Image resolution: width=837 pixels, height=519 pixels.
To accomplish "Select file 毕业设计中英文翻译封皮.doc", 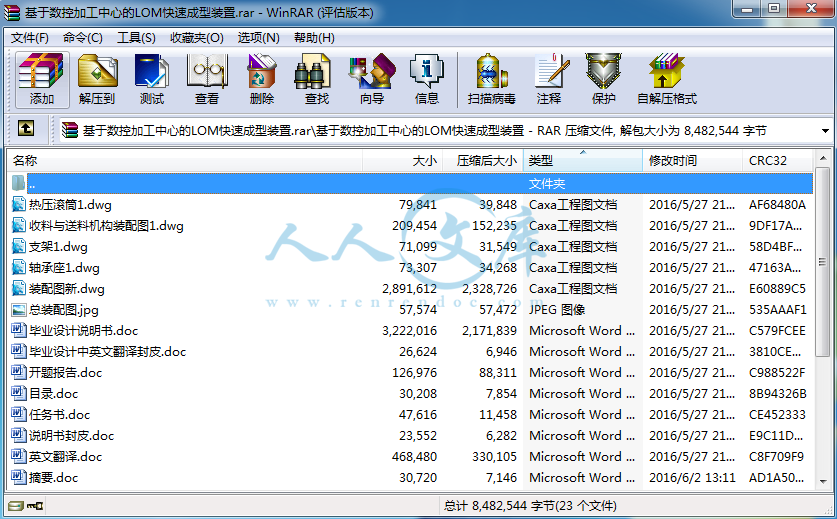I will (107, 351).
